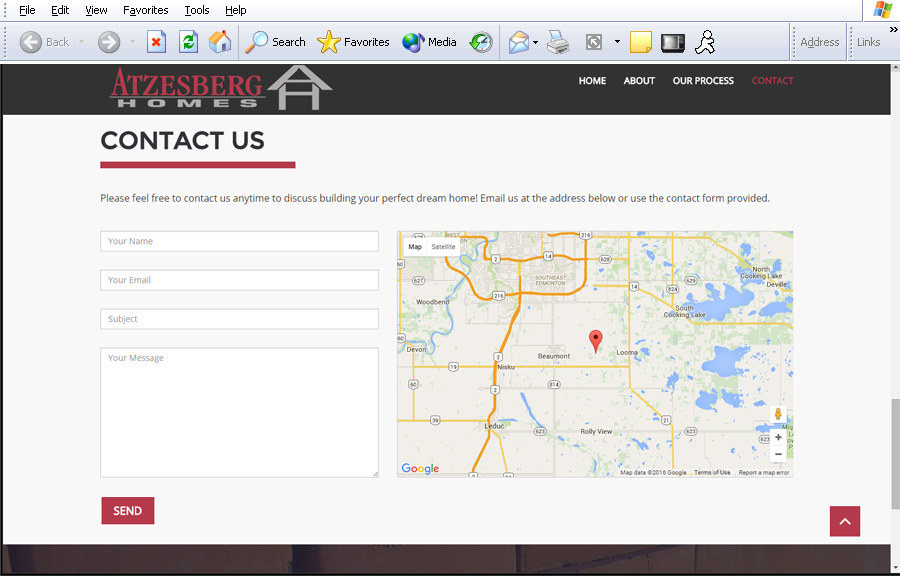
Task: Open the Favorites menu in menu bar
Action: (x=146, y=10)
